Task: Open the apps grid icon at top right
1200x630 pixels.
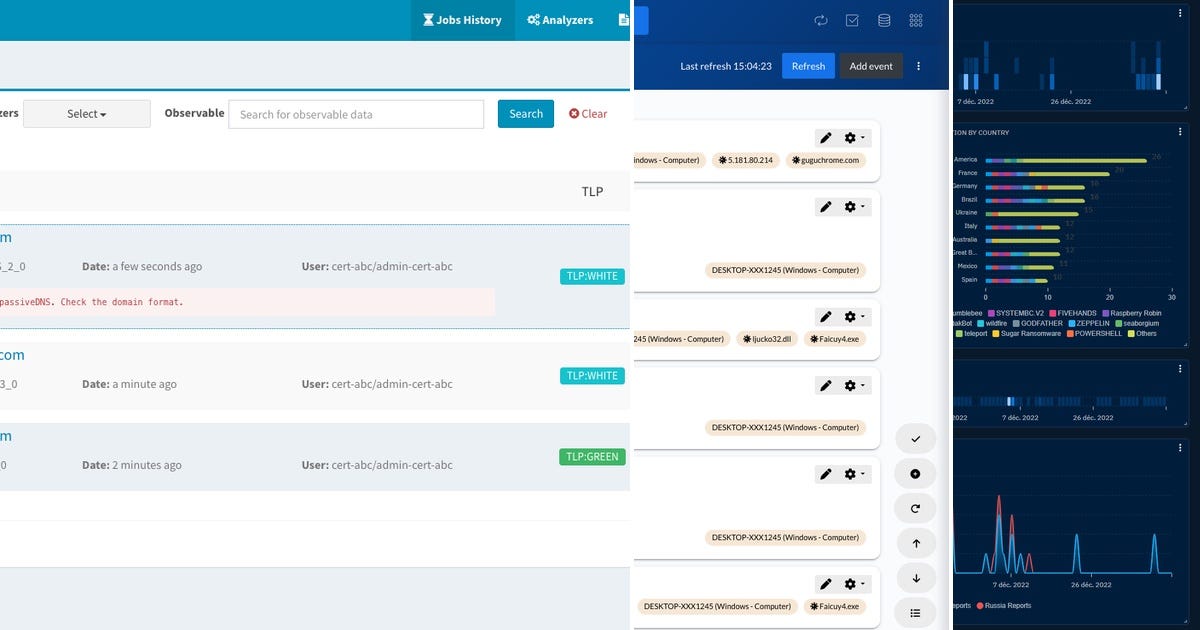Action: click(x=916, y=20)
